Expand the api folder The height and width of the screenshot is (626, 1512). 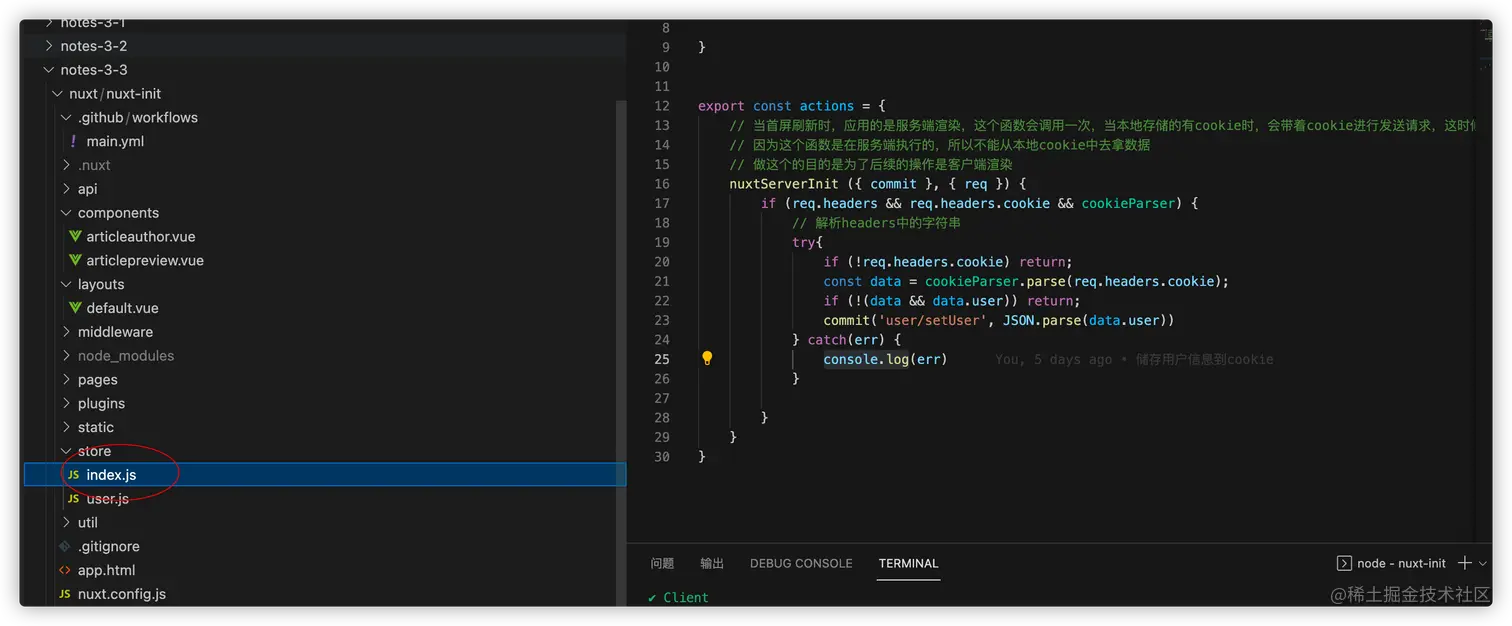click(66, 189)
